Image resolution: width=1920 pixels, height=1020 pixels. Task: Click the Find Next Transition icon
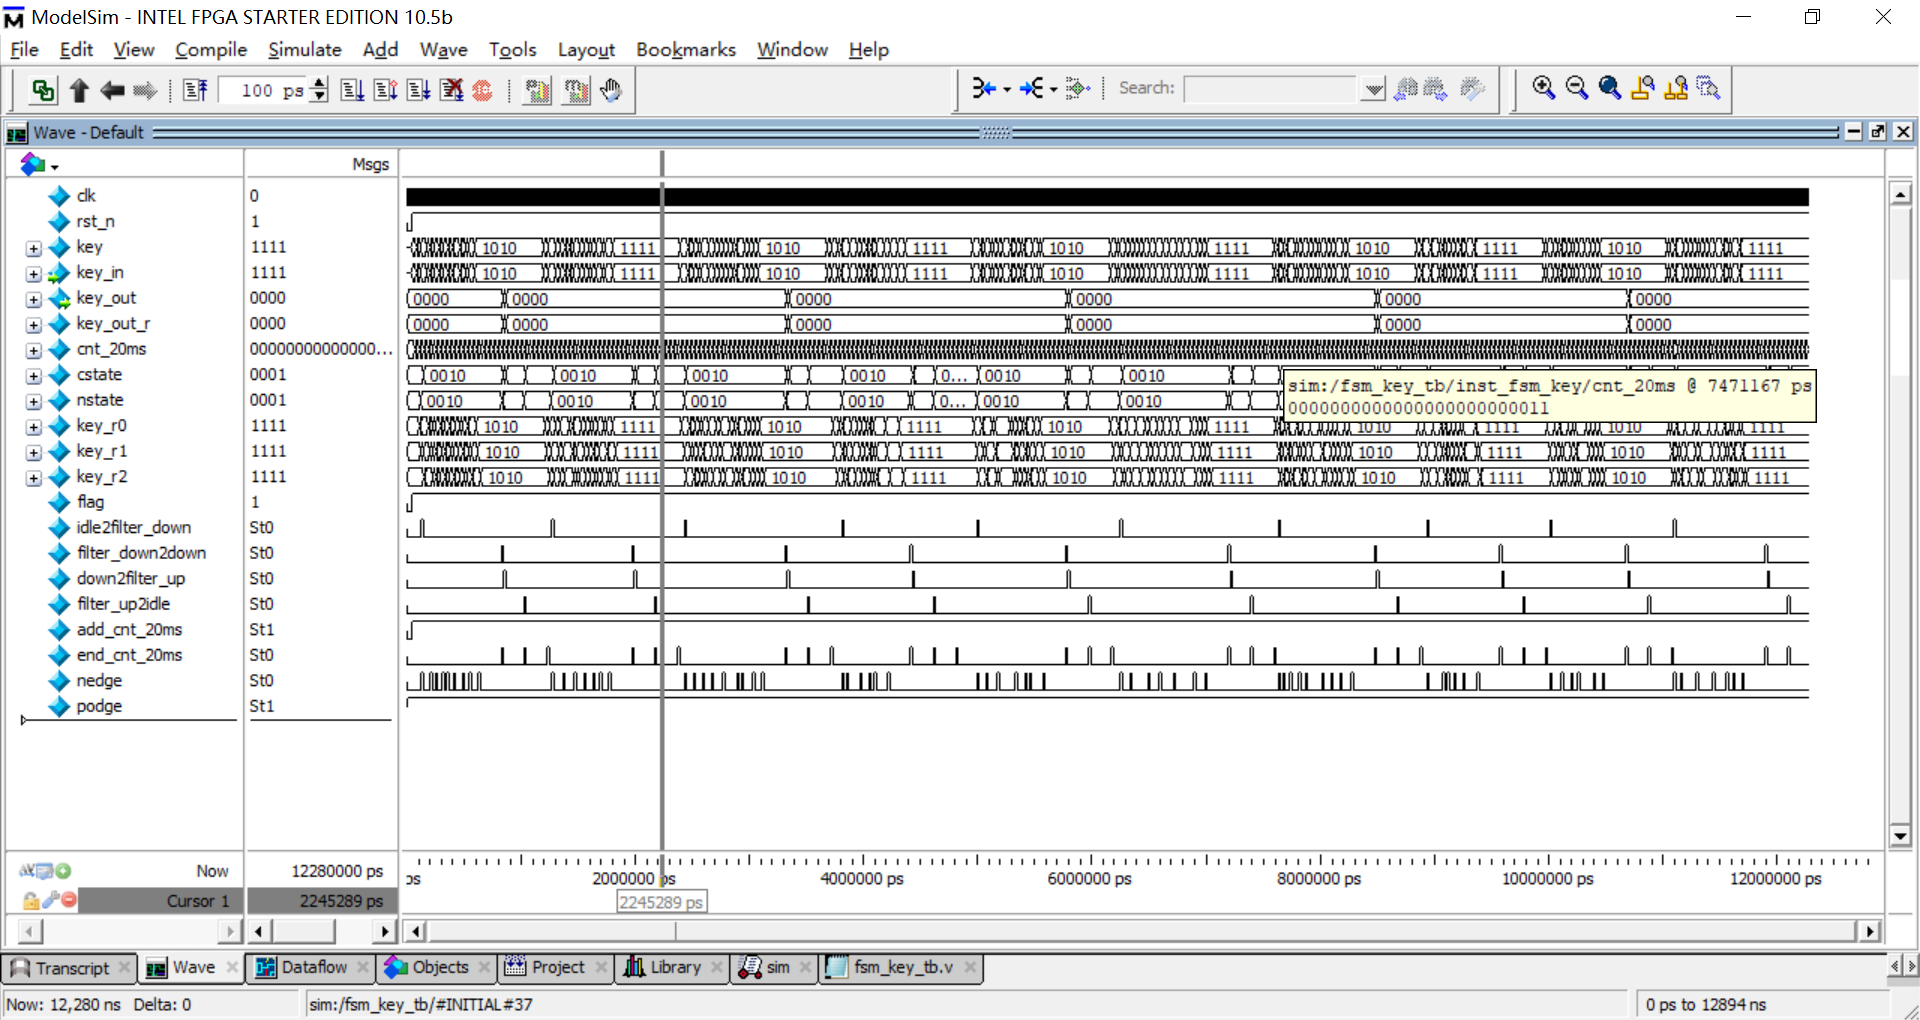tap(1031, 88)
